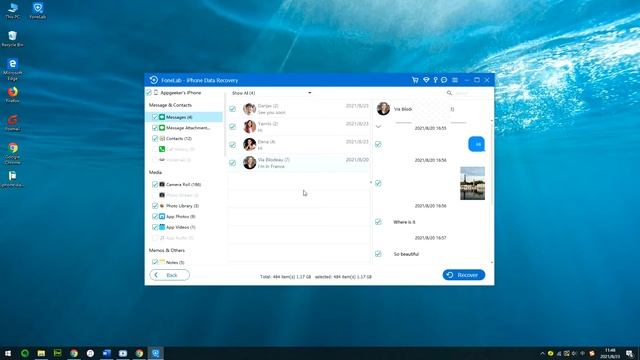640x360 pixels.
Task: Open the hamburger menu in FoneLab title bar
Action: 455,80
